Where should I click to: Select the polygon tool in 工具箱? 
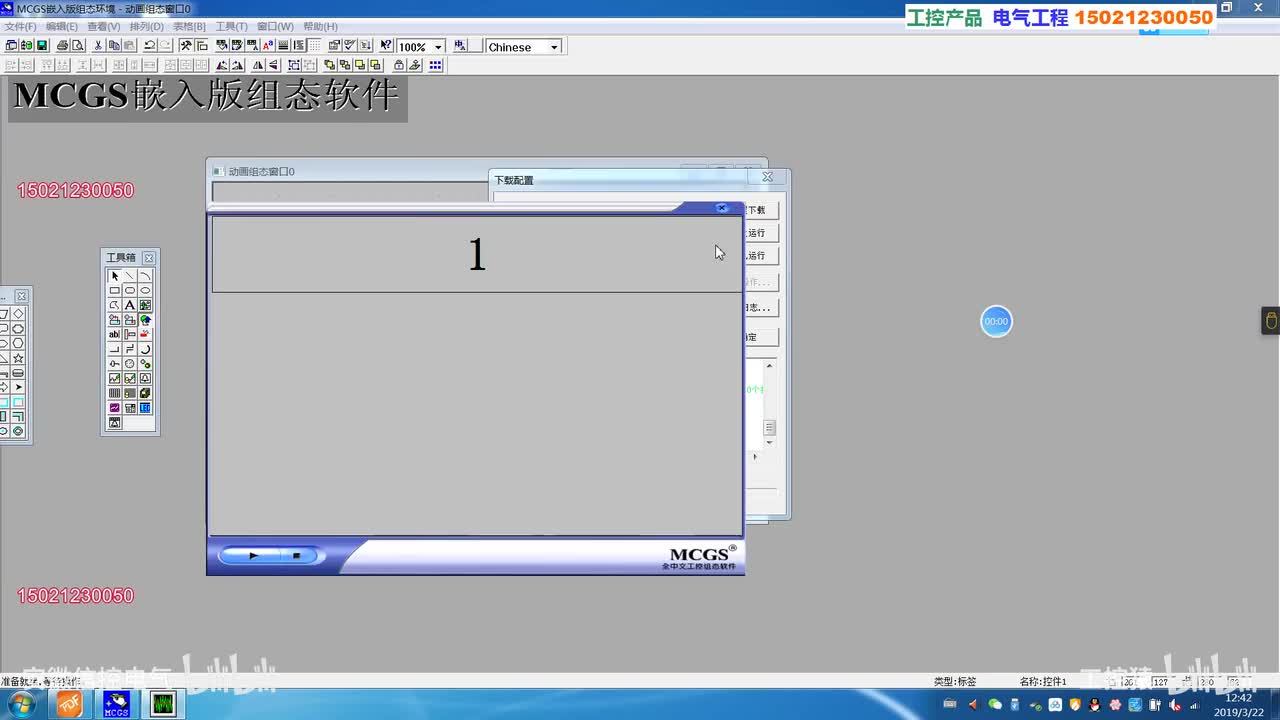pos(115,305)
